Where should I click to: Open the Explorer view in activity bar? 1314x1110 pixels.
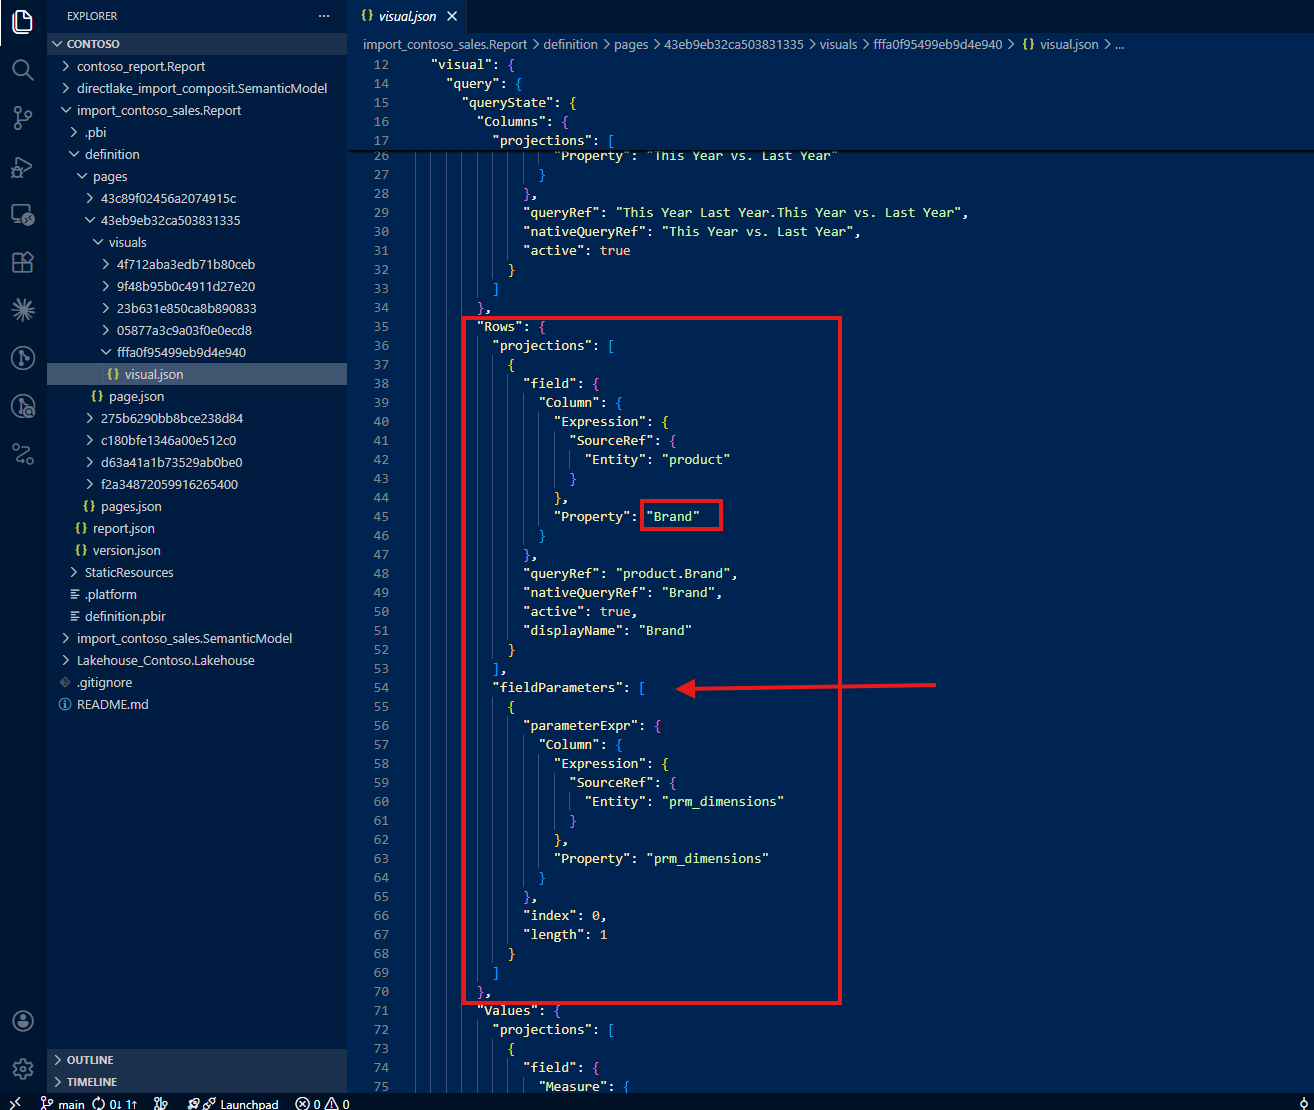click(x=22, y=21)
